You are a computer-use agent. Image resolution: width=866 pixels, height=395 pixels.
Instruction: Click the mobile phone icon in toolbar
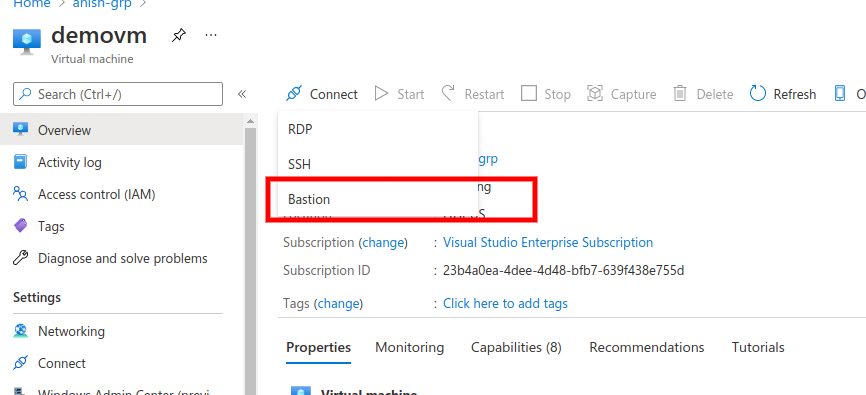(x=839, y=94)
